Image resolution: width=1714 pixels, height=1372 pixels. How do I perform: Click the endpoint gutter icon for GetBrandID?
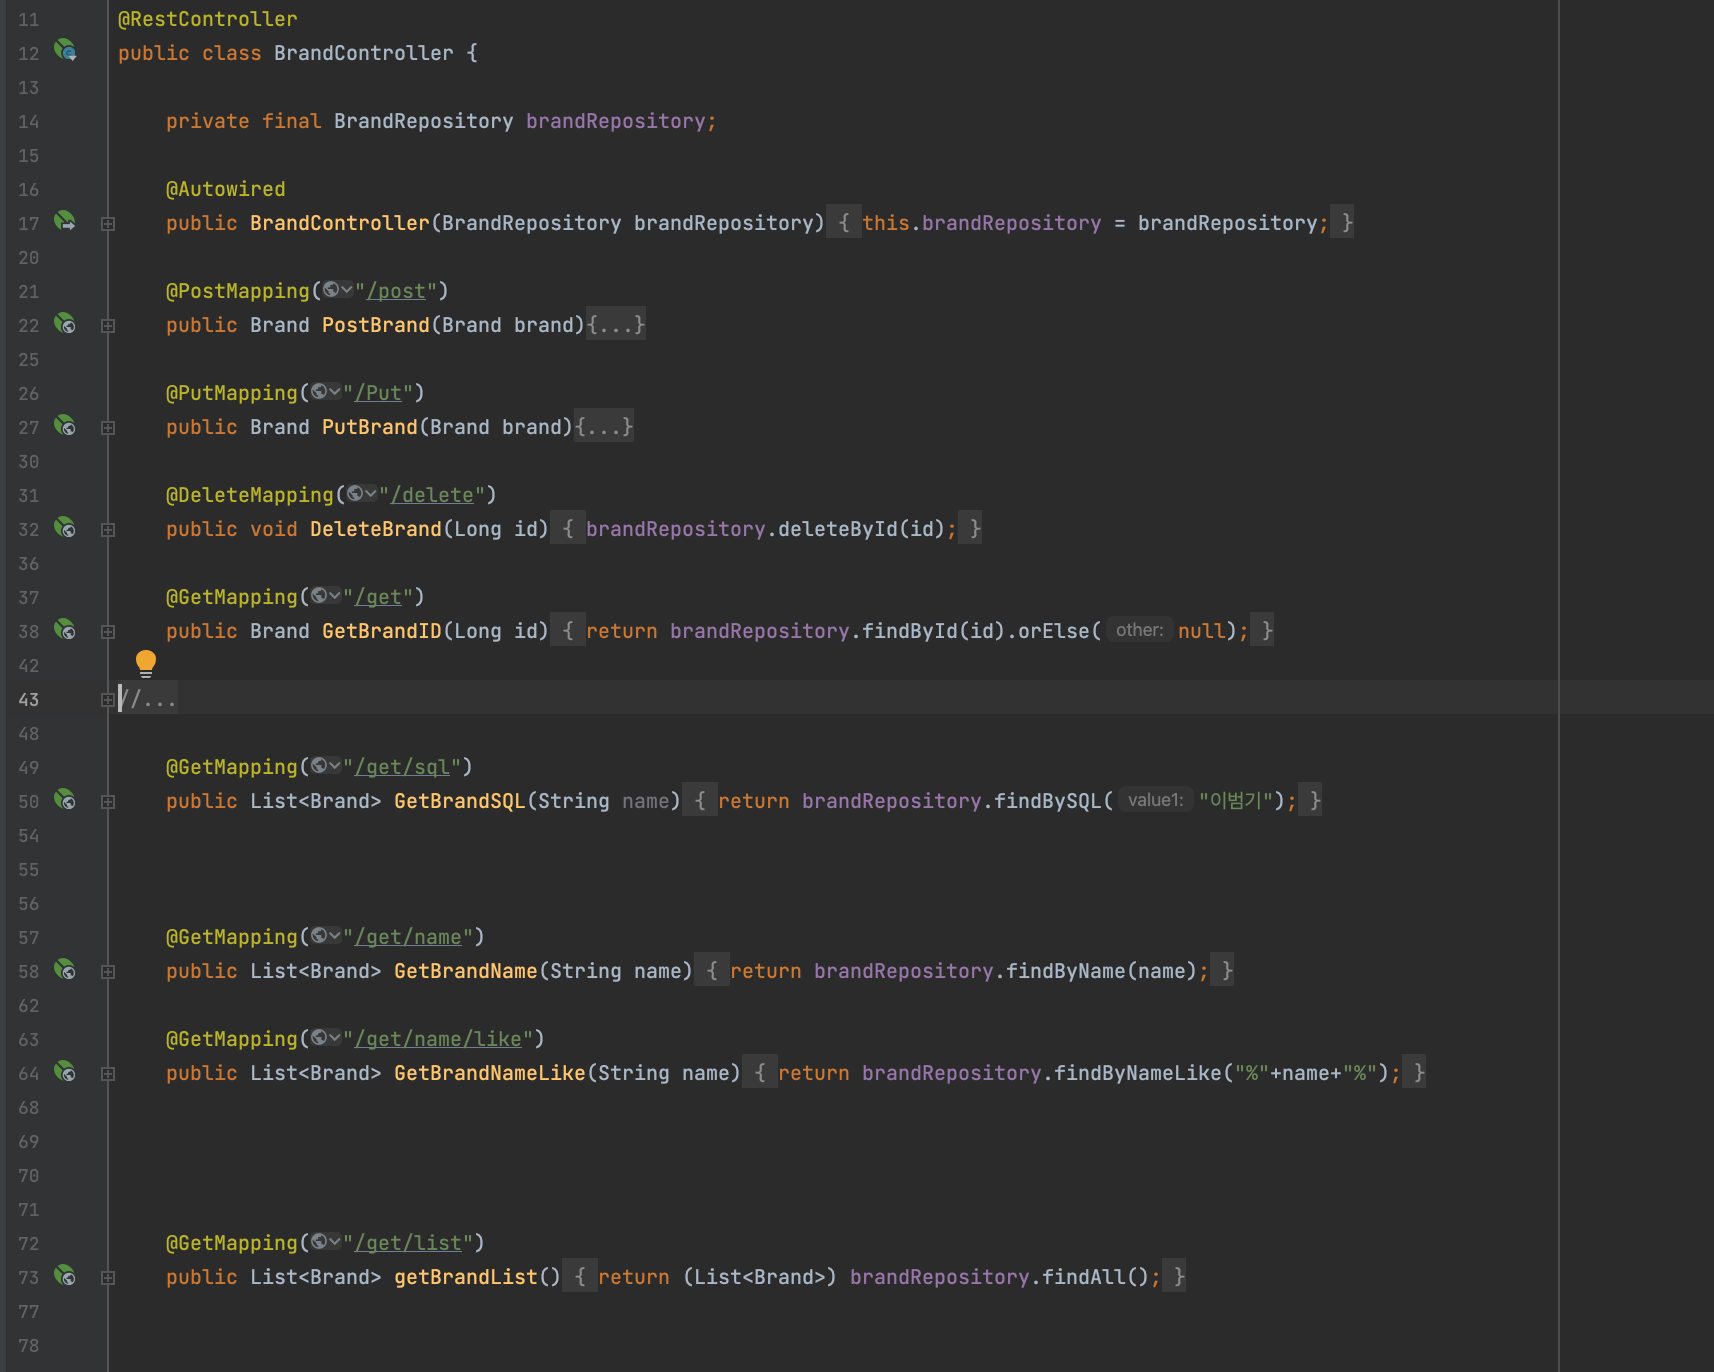point(65,629)
